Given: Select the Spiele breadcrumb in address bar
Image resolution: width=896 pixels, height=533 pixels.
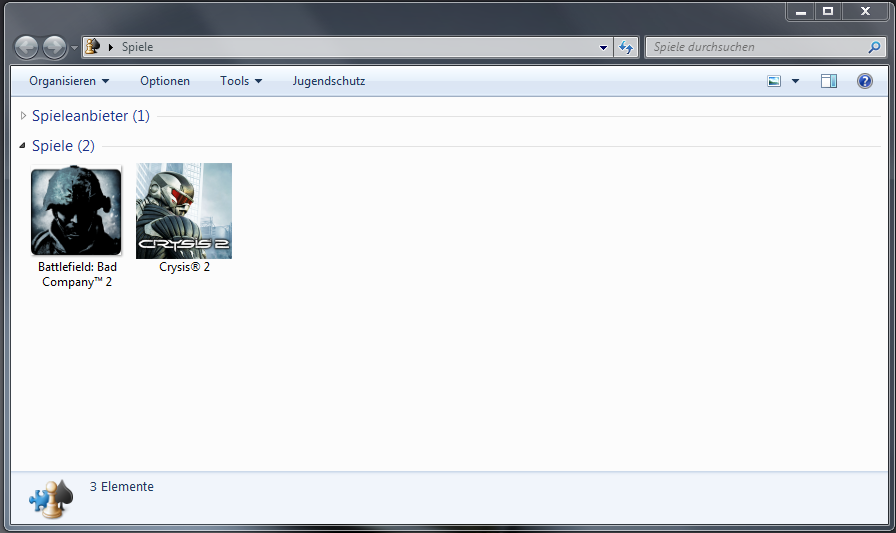Looking at the screenshot, I should (137, 47).
